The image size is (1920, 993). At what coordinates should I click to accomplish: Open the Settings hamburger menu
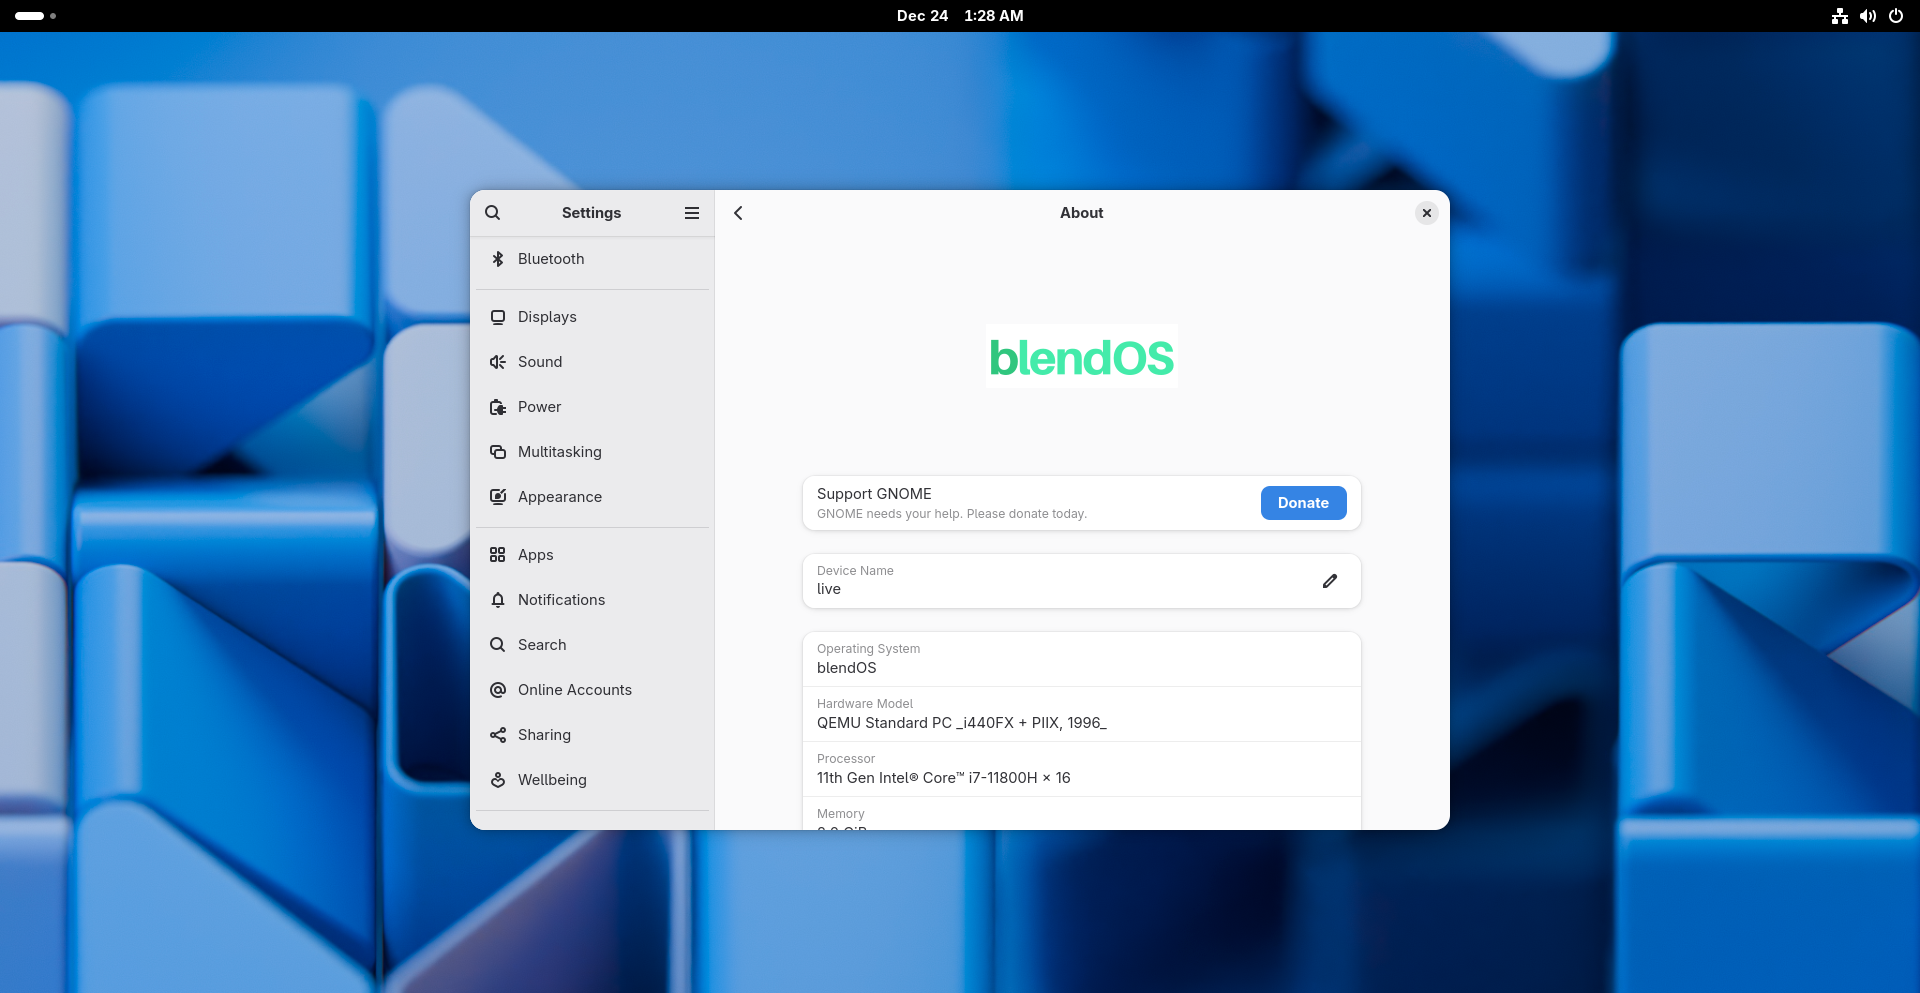click(691, 213)
